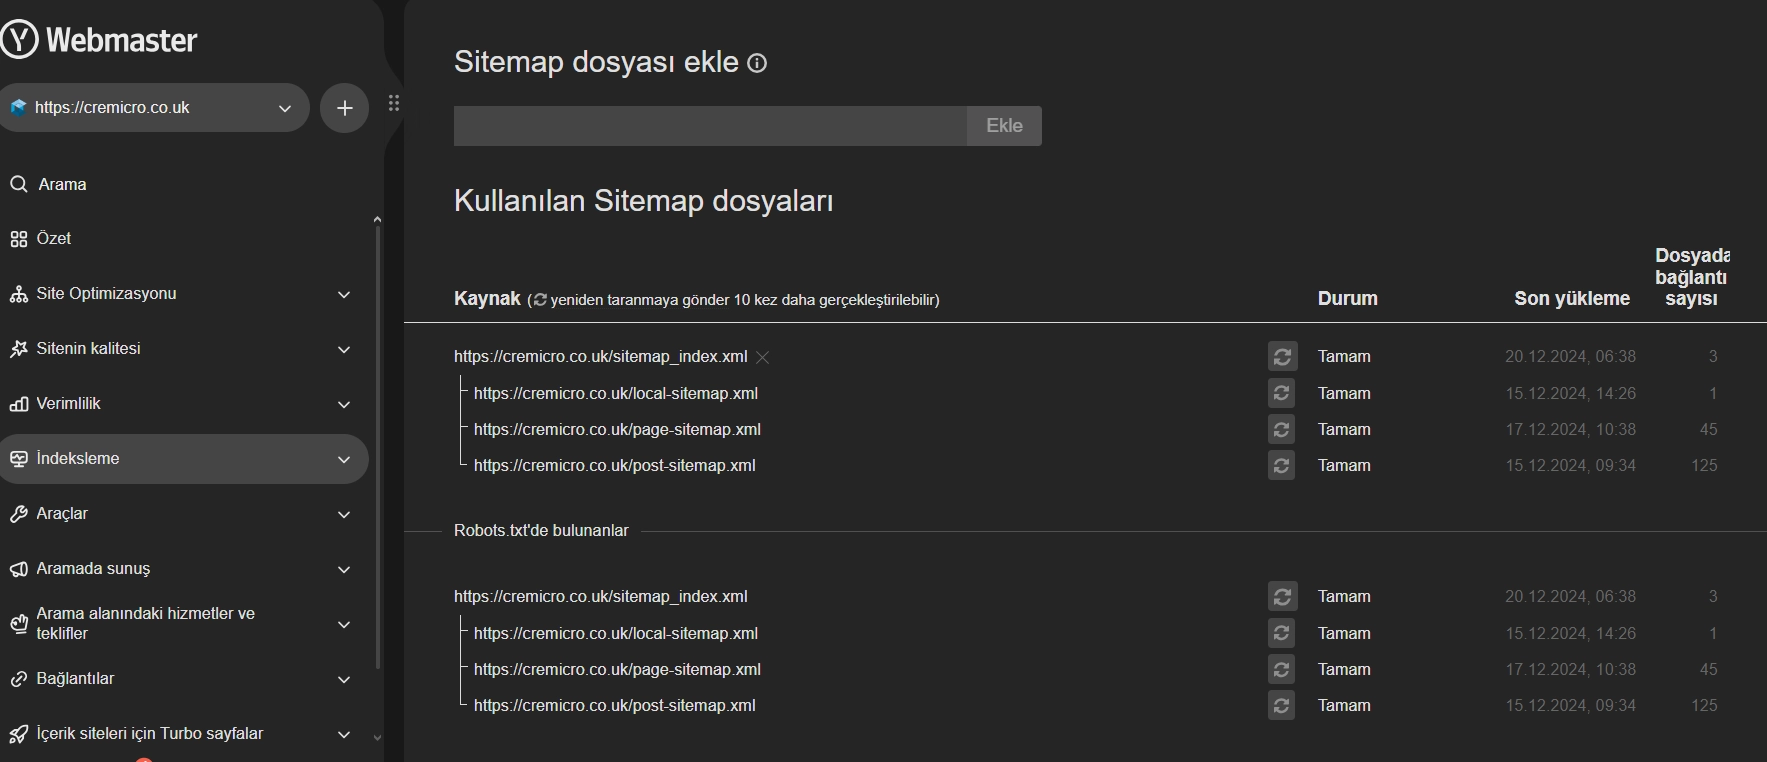
Task: Click the top post-sitemap.xml count 125
Action: pyautogui.click(x=1704, y=465)
